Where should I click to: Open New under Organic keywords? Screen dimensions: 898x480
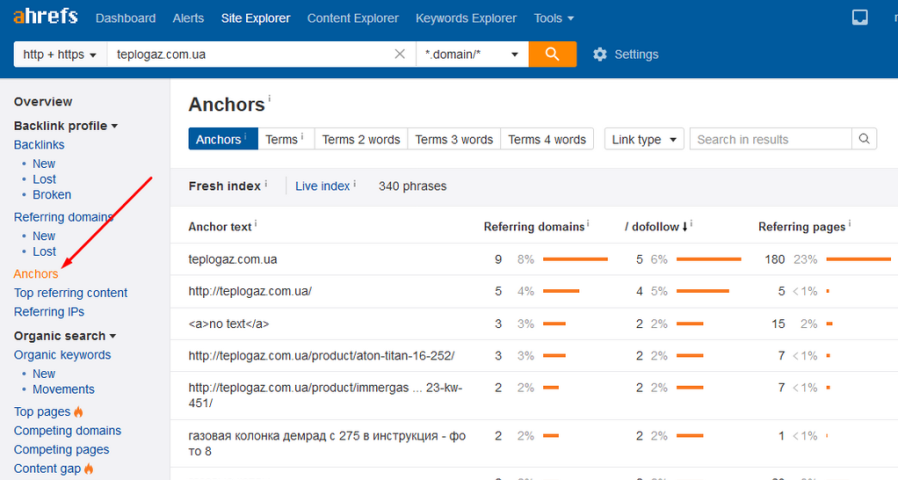44,374
